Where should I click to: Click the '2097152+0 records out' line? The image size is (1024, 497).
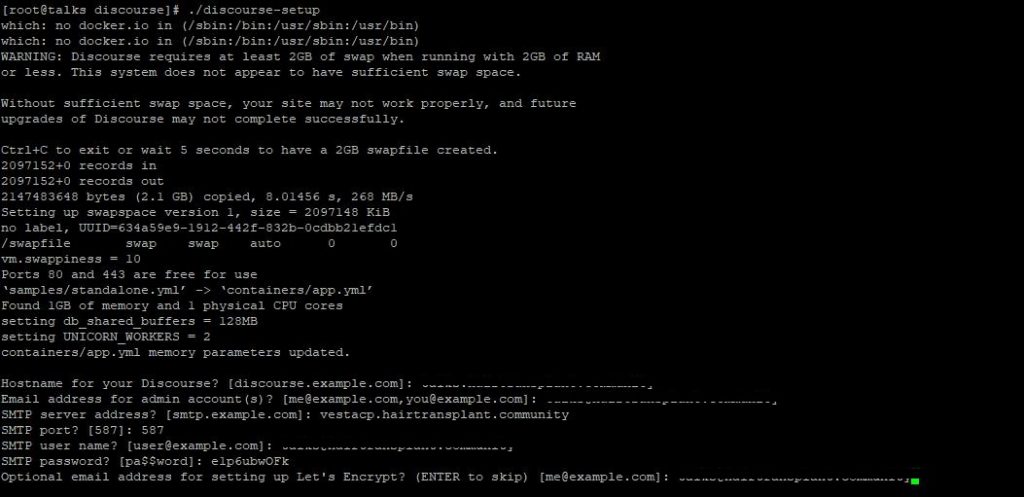coord(82,182)
